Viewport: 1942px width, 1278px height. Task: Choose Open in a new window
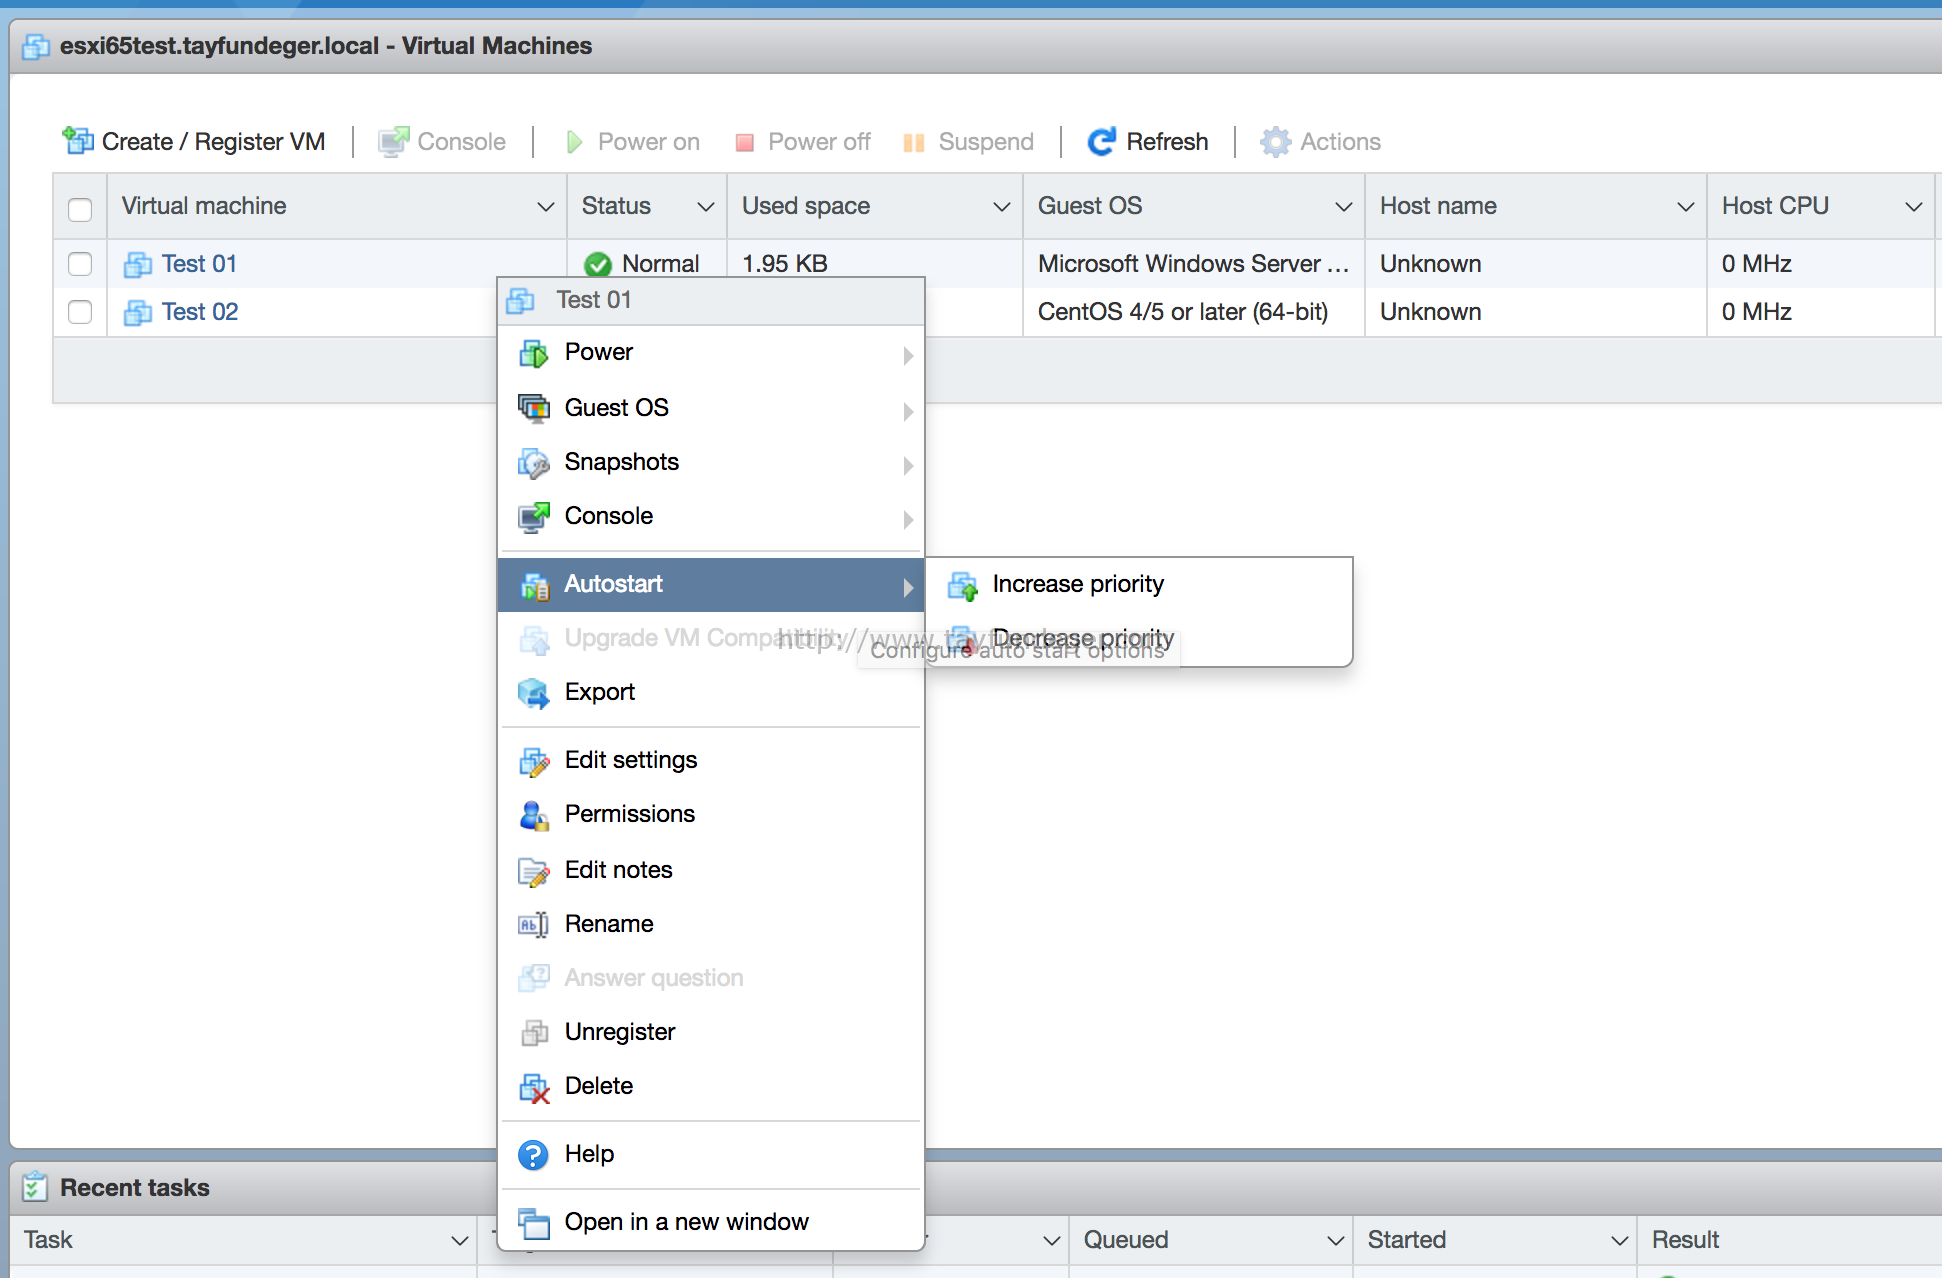coord(711,1222)
